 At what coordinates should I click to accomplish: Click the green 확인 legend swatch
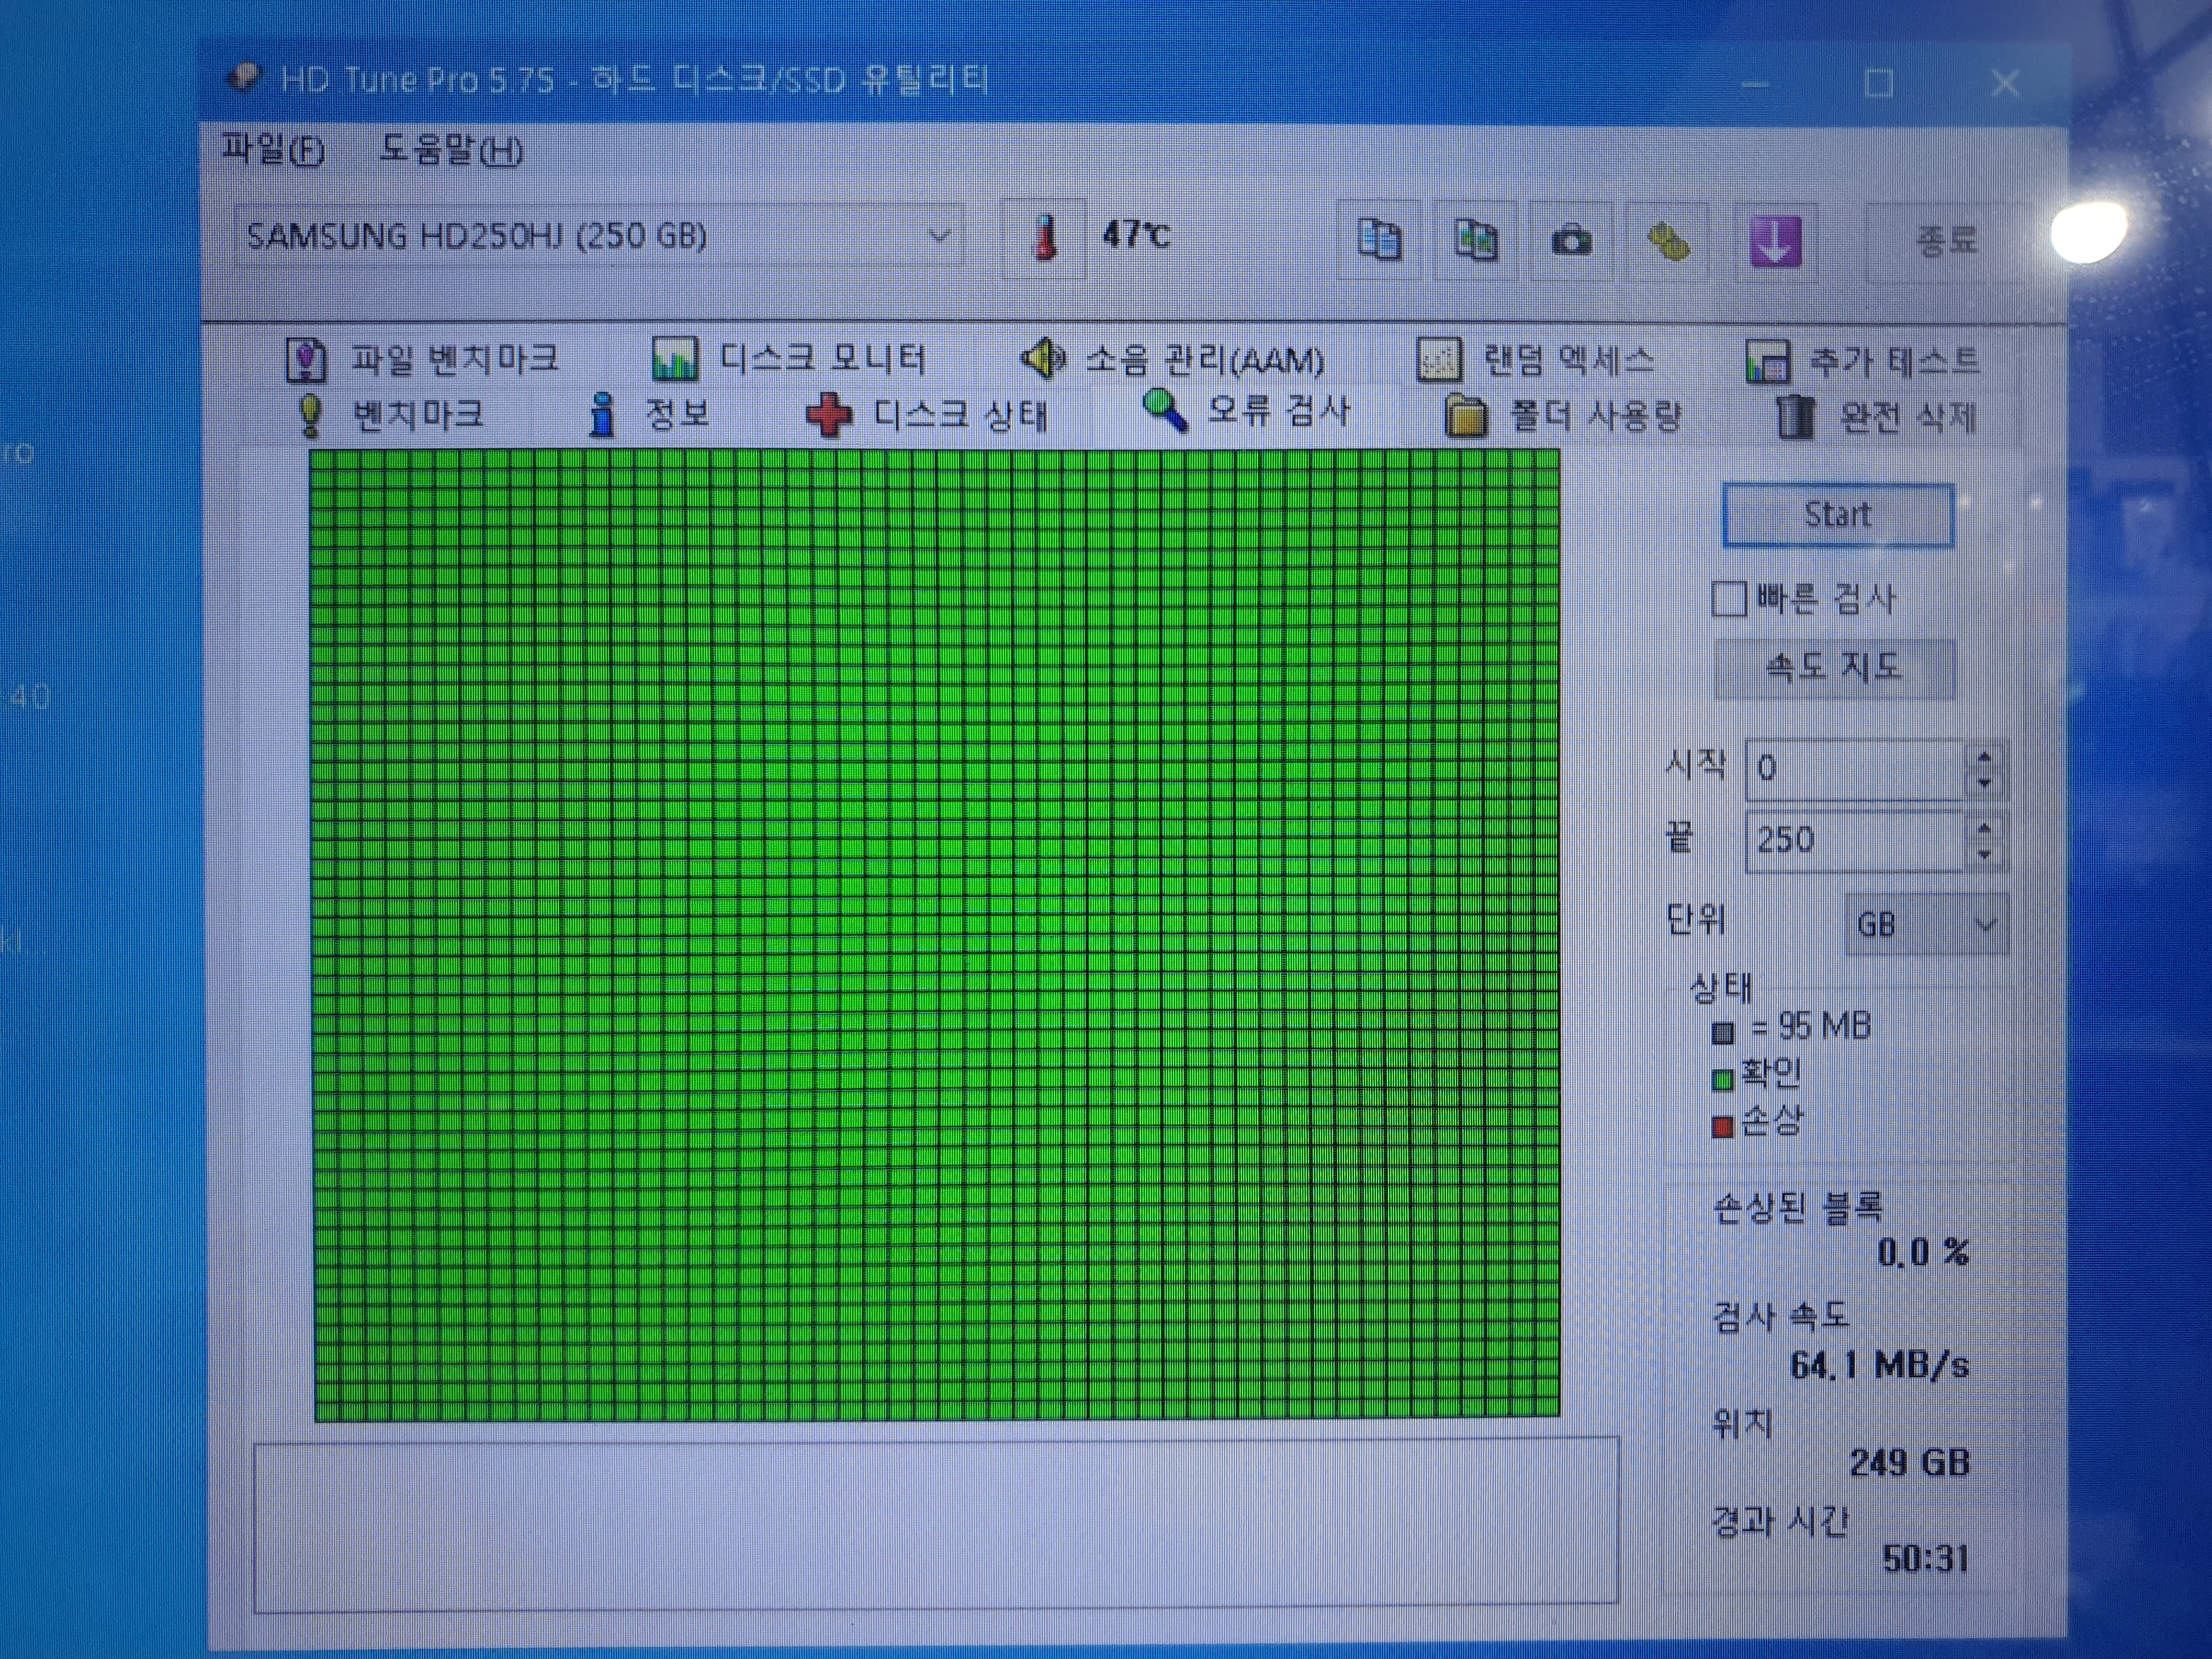(1722, 1080)
